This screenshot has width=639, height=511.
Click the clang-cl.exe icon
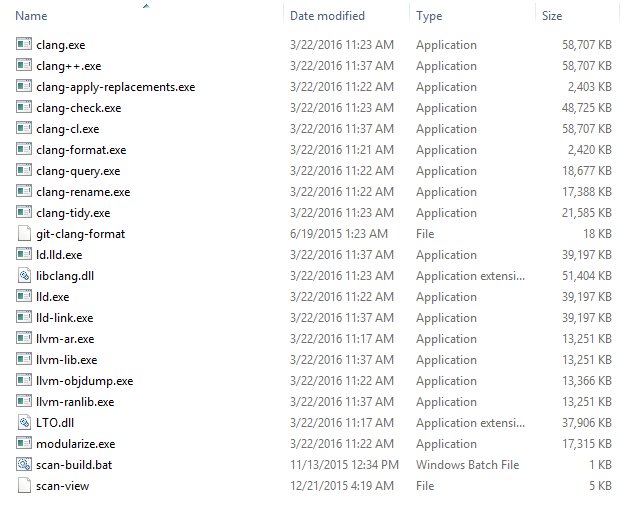tap(24, 128)
